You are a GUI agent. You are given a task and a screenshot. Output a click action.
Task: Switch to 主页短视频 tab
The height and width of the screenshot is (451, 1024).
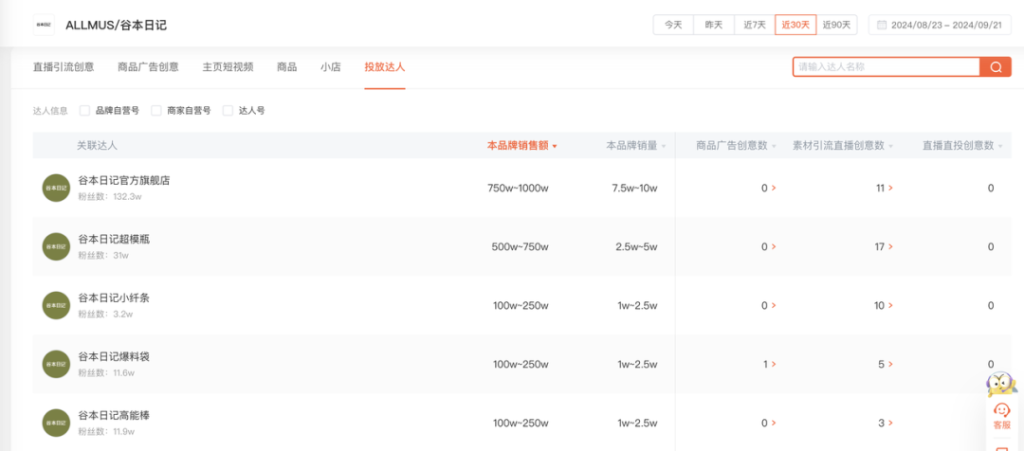(x=228, y=67)
